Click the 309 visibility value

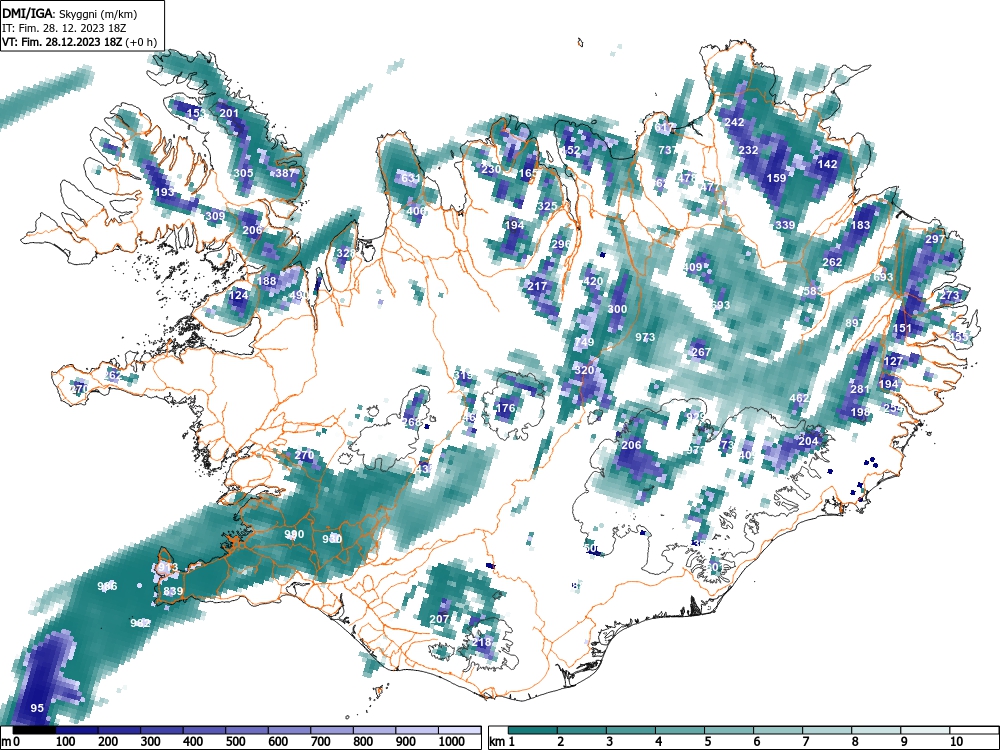coord(215,216)
